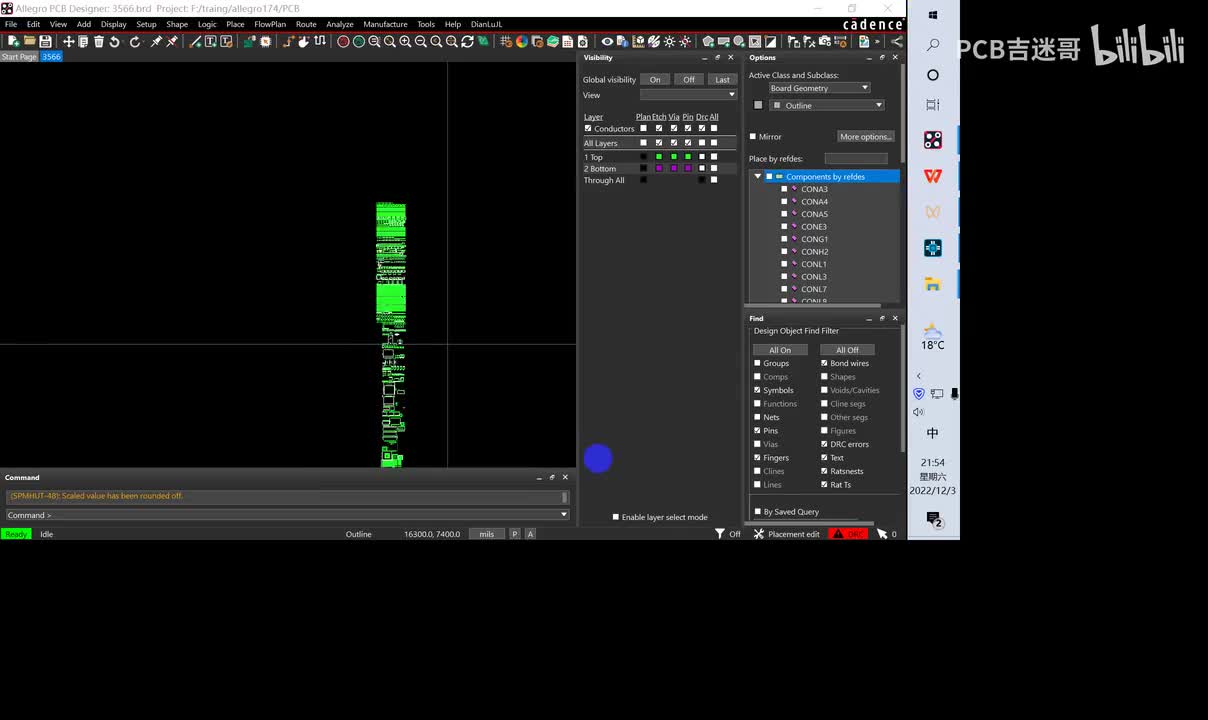Click the Zoom In magnifier icon
1208x720 pixels.
tap(405, 41)
